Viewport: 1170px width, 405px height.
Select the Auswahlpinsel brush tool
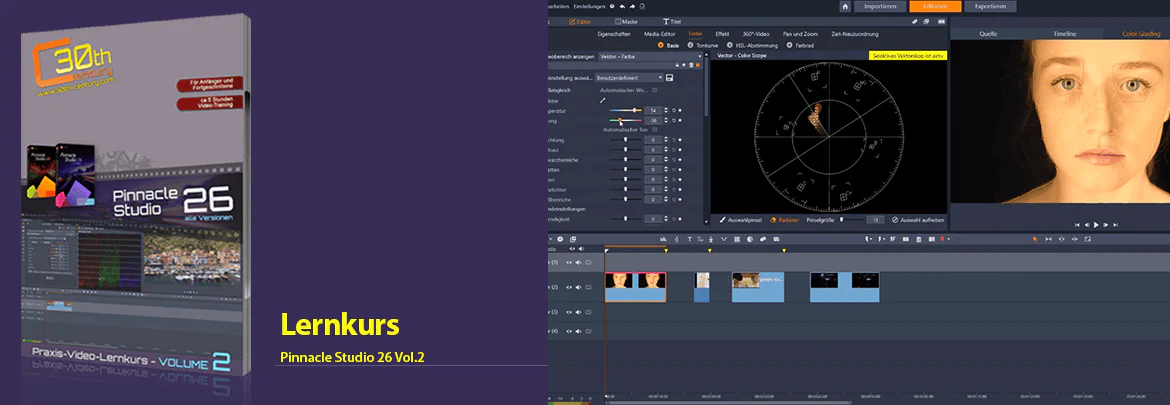point(742,220)
